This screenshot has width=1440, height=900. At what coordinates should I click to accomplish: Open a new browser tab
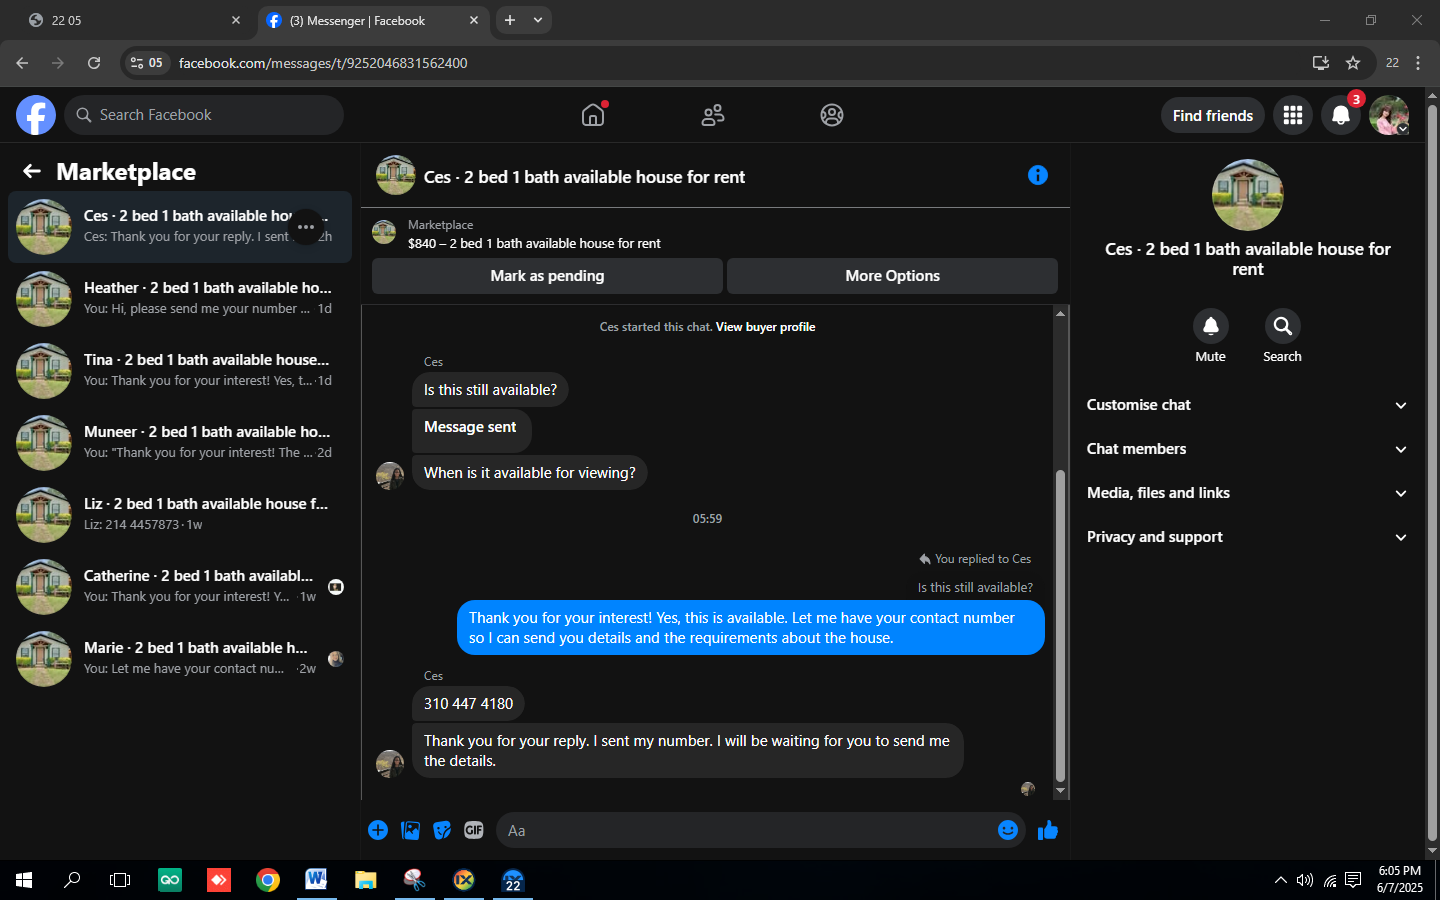point(510,20)
